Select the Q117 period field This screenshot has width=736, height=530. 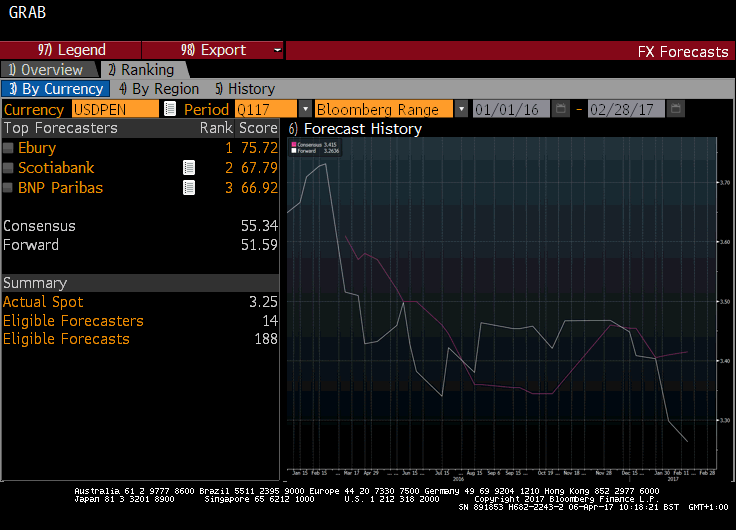(x=266, y=109)
